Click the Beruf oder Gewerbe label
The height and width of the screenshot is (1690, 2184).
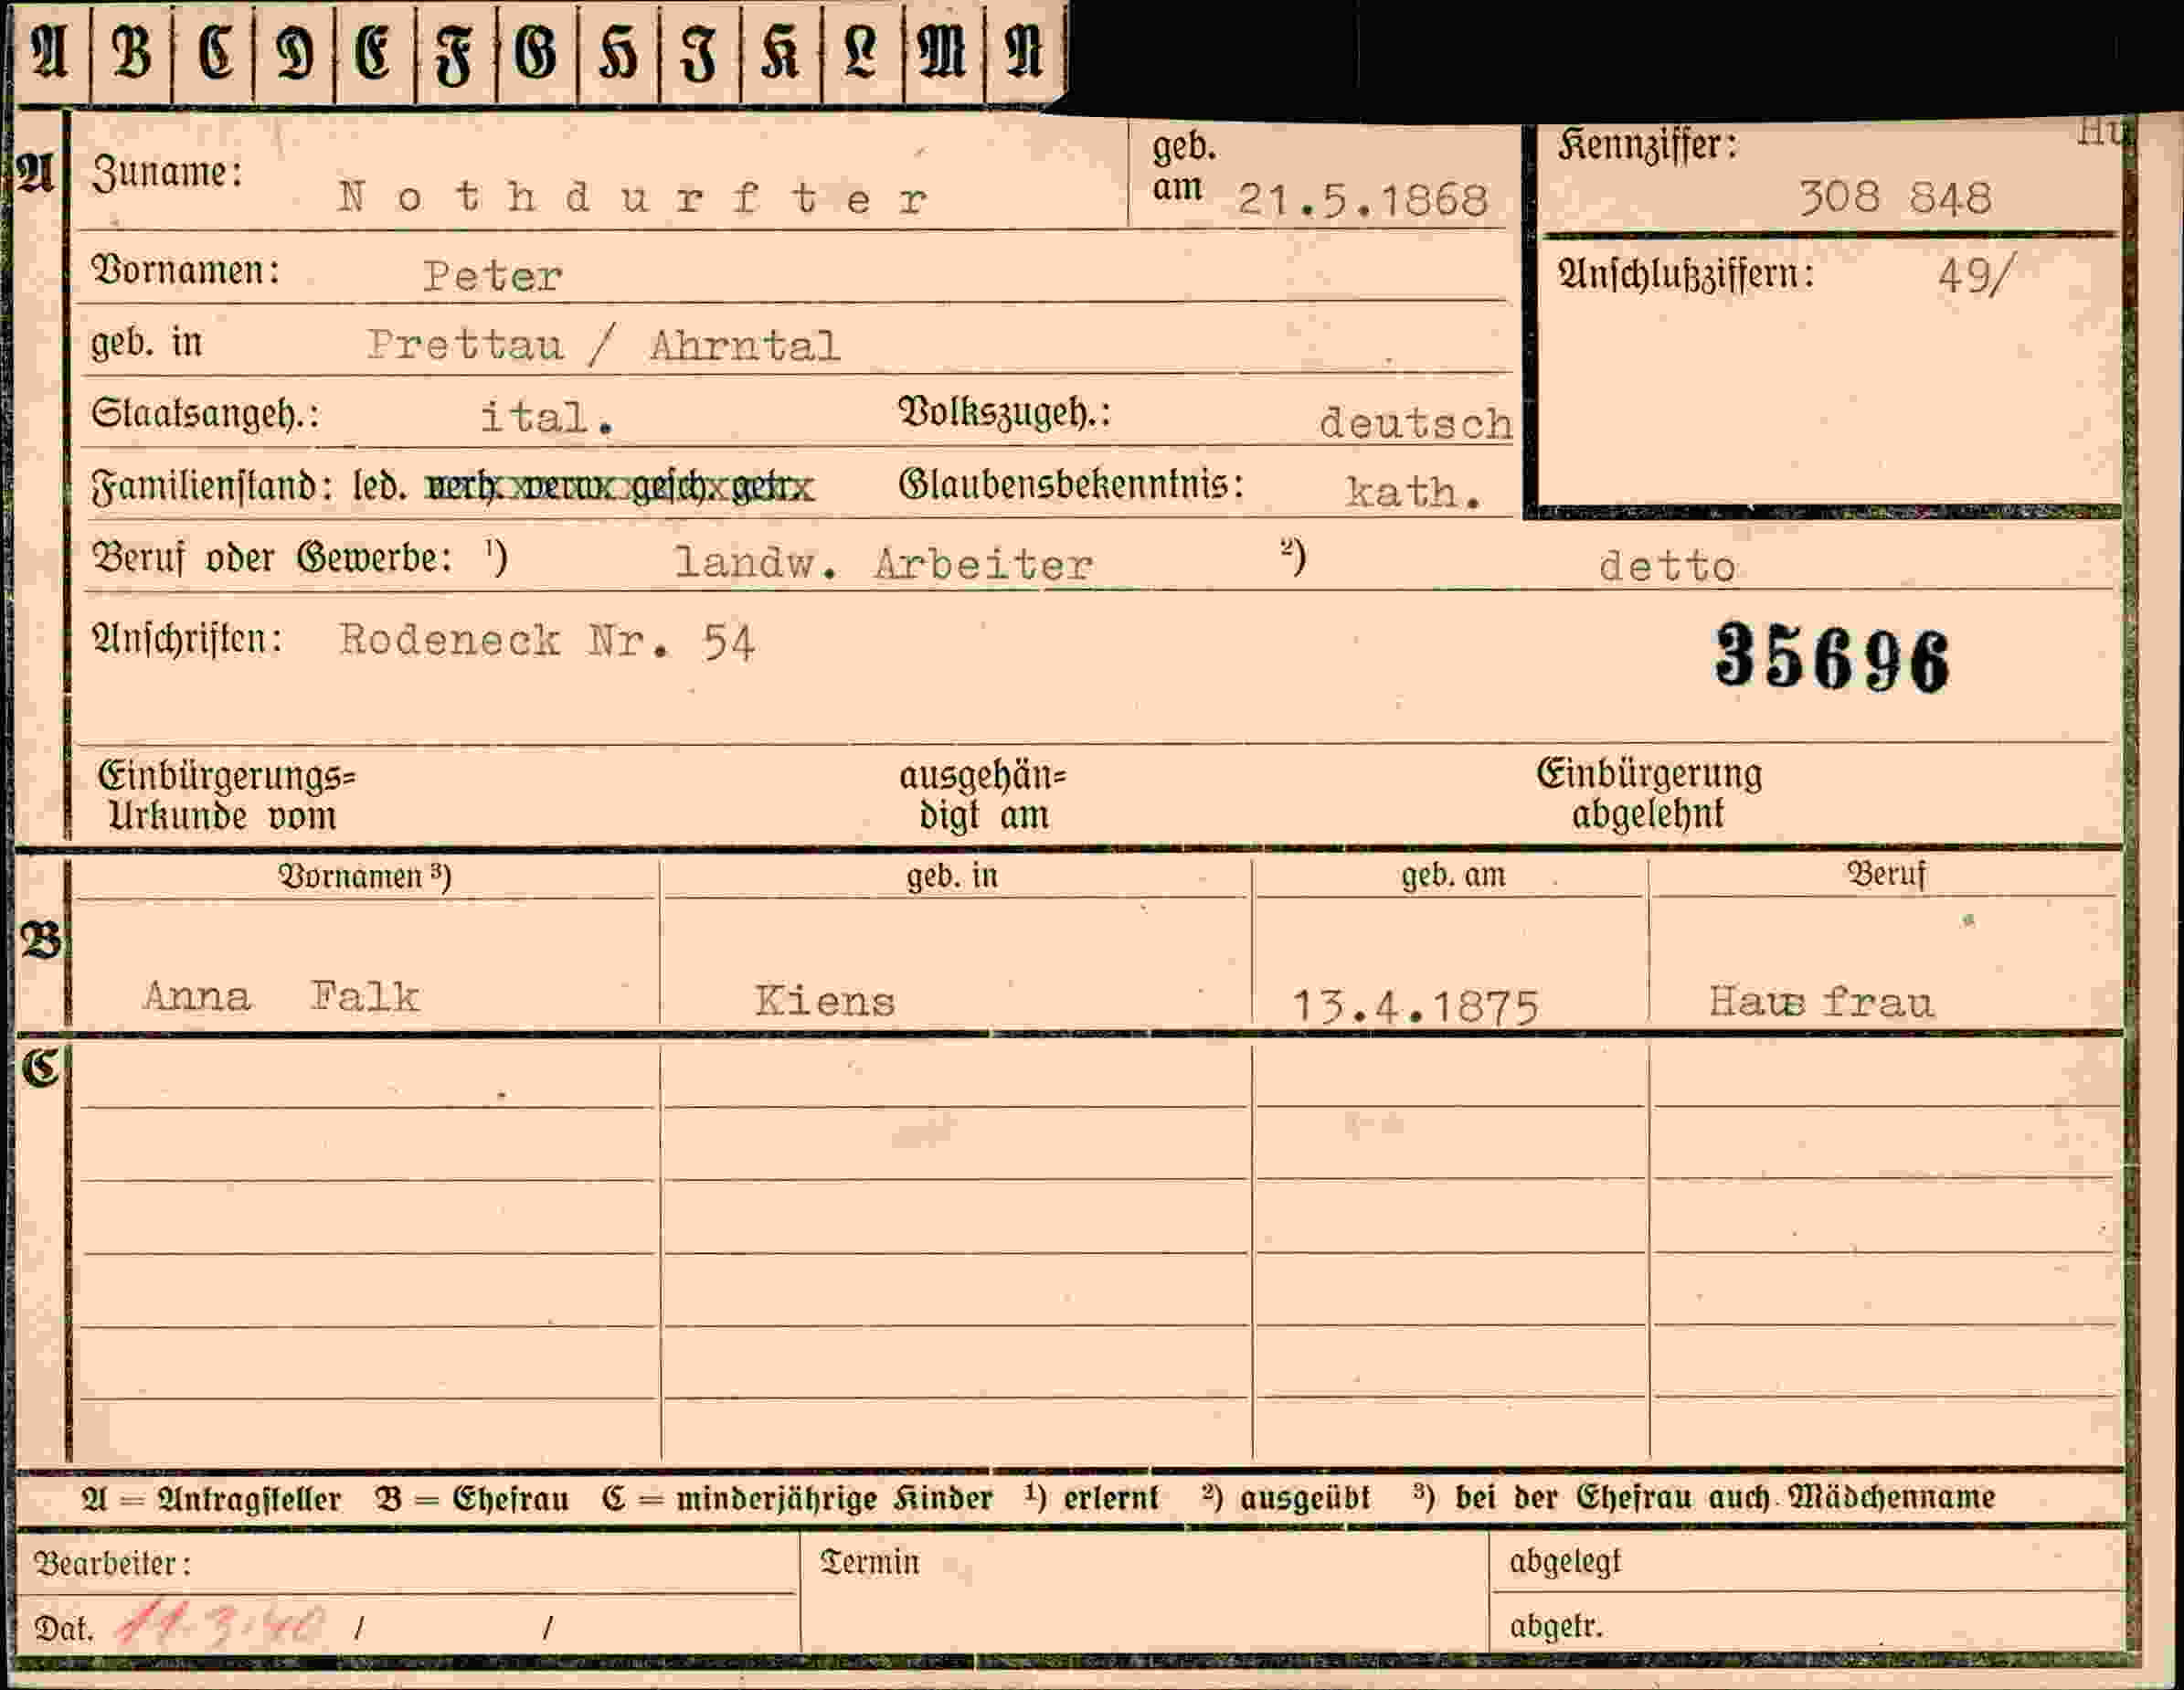pyautogui.click(x=271, y=558)
